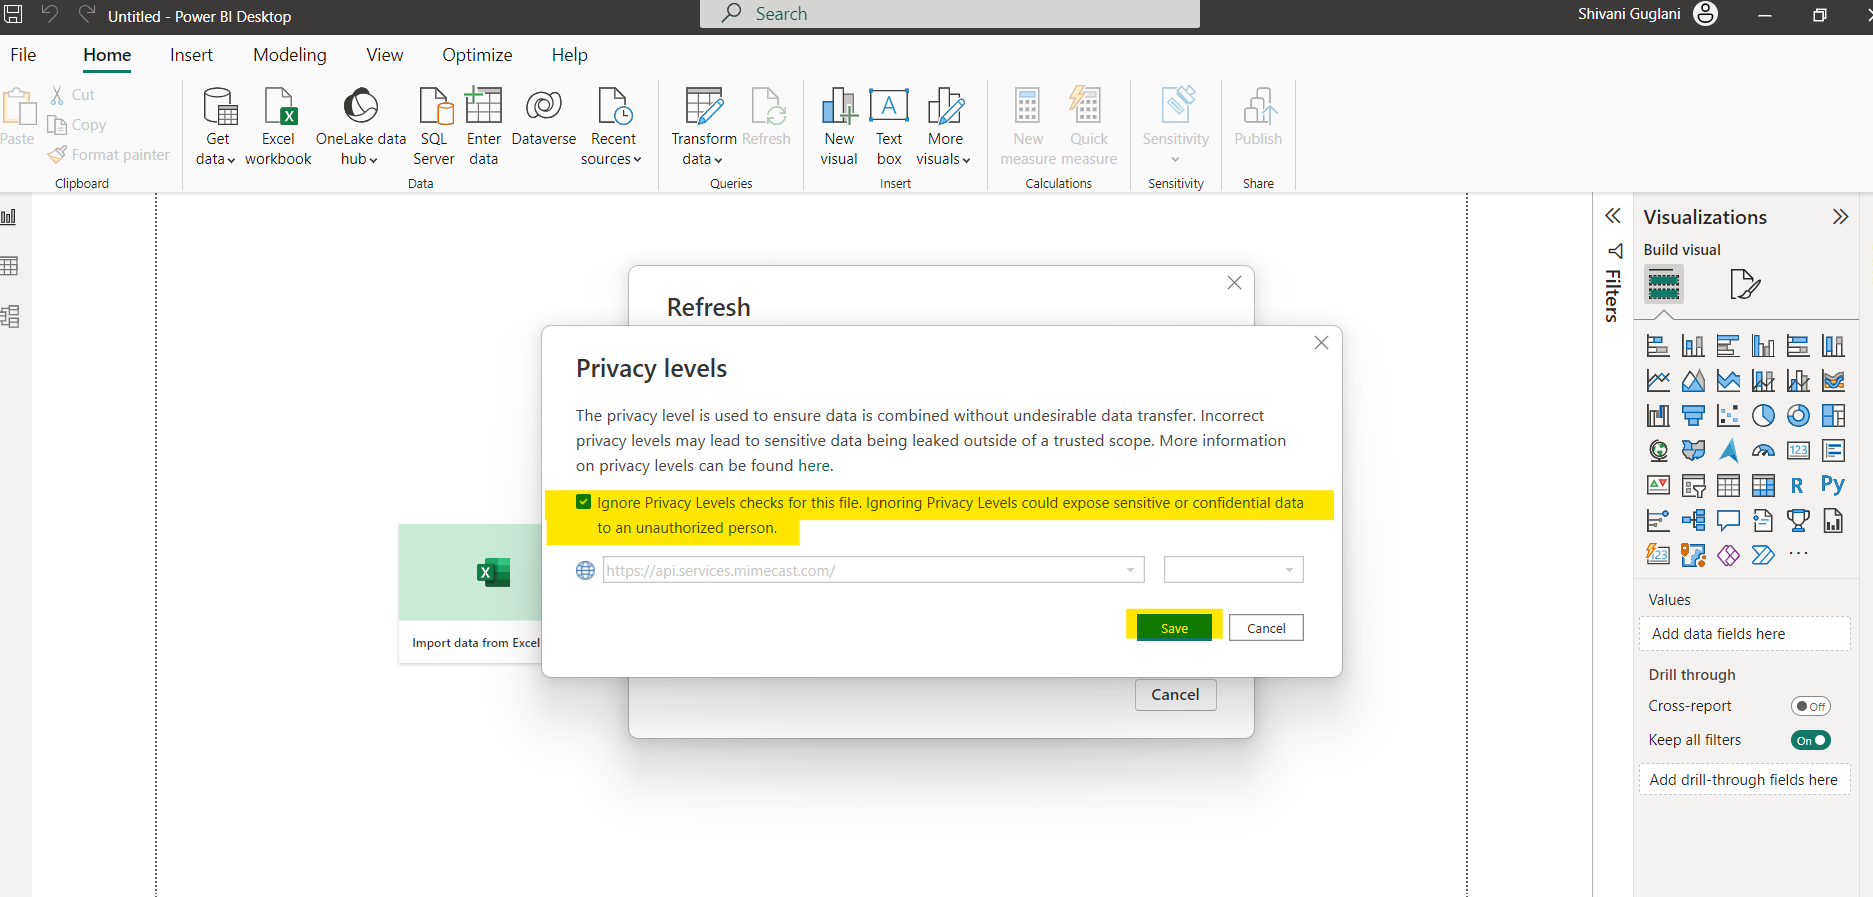Select the Python visual icon
Image resolution: width=1873 pixels, height=897 pixels.
[1832, 486]
